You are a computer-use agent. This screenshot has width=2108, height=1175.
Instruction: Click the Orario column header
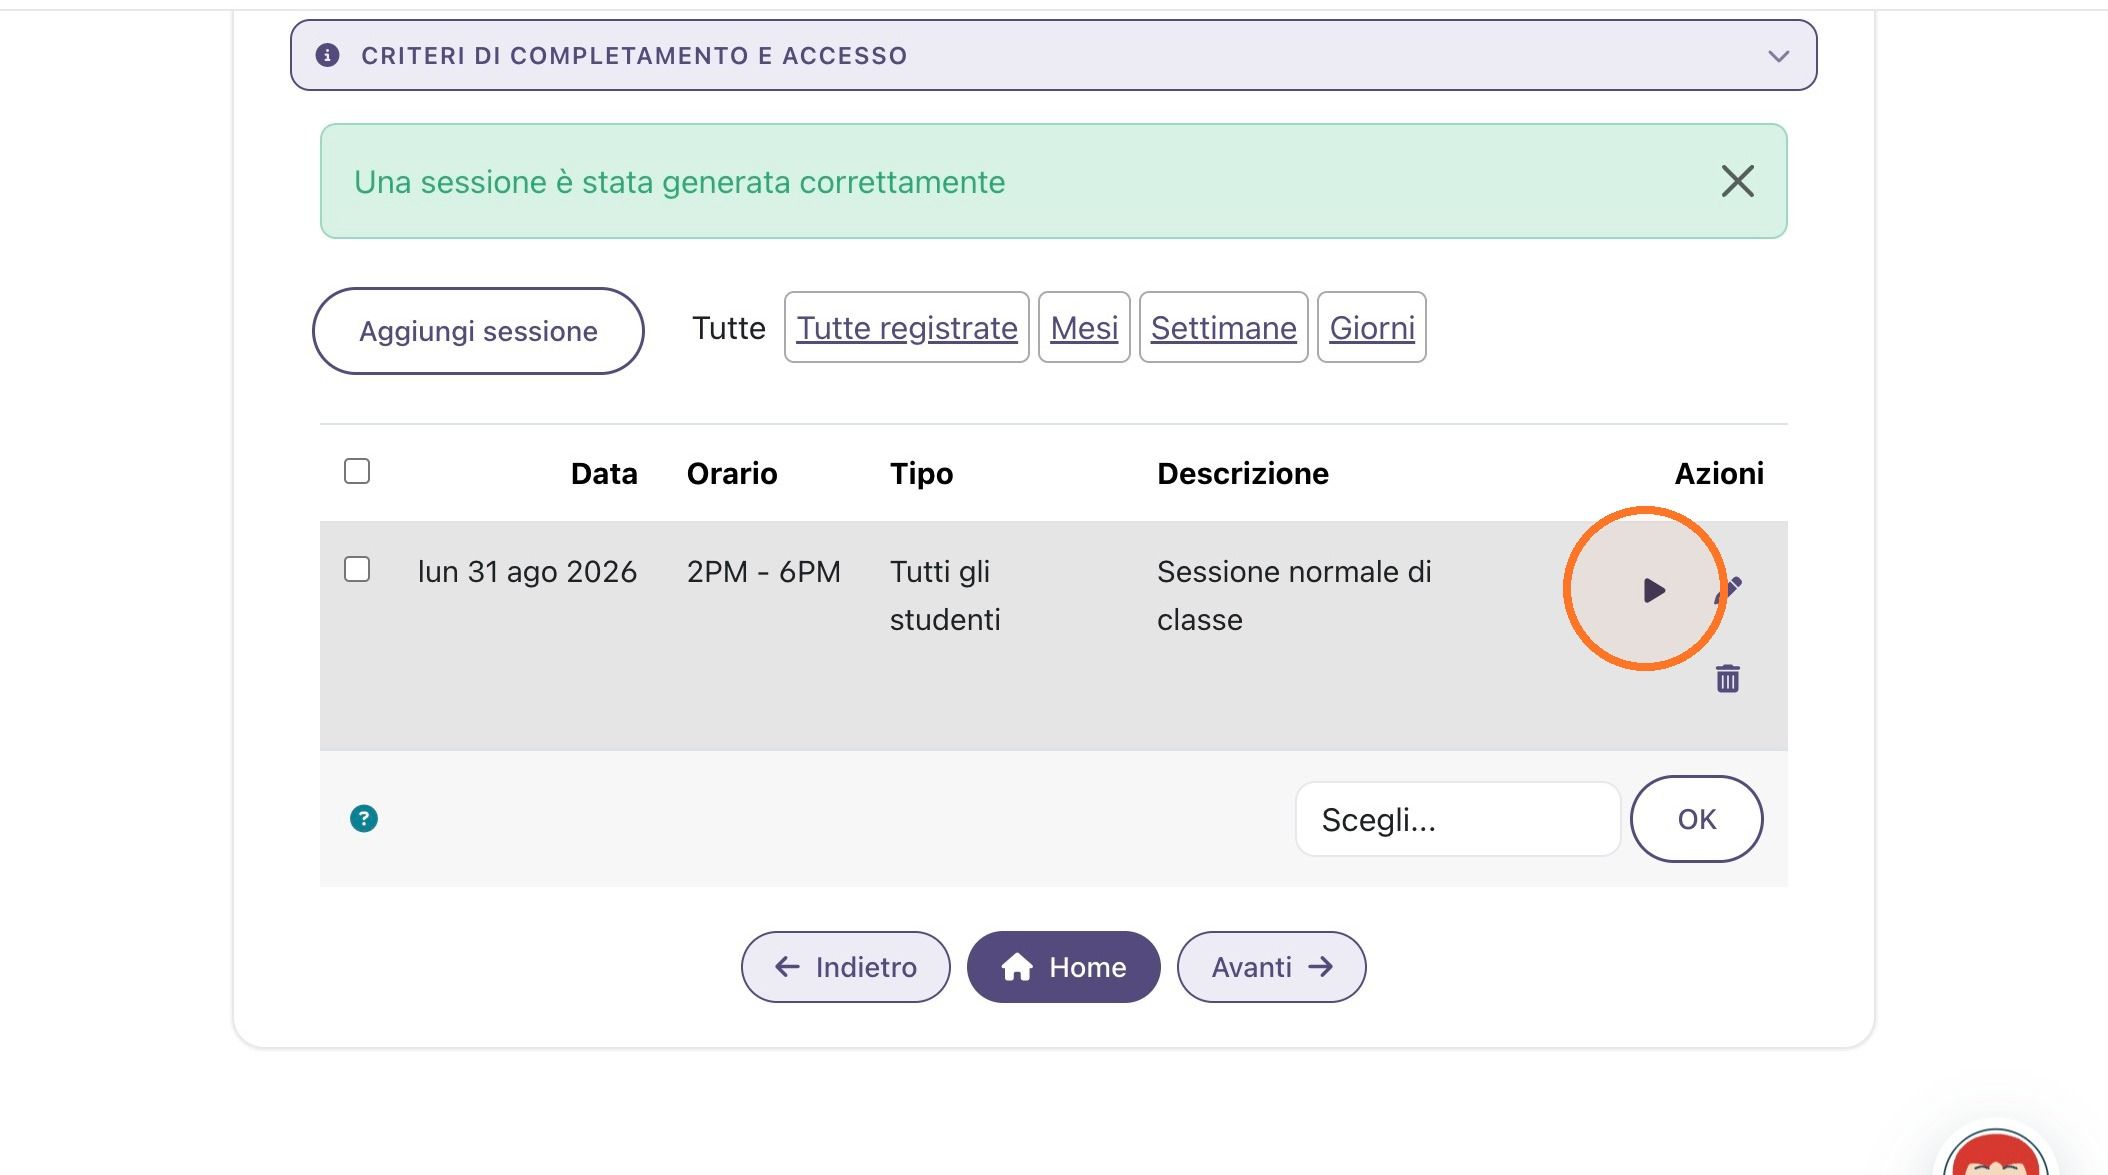pos(732,473)
